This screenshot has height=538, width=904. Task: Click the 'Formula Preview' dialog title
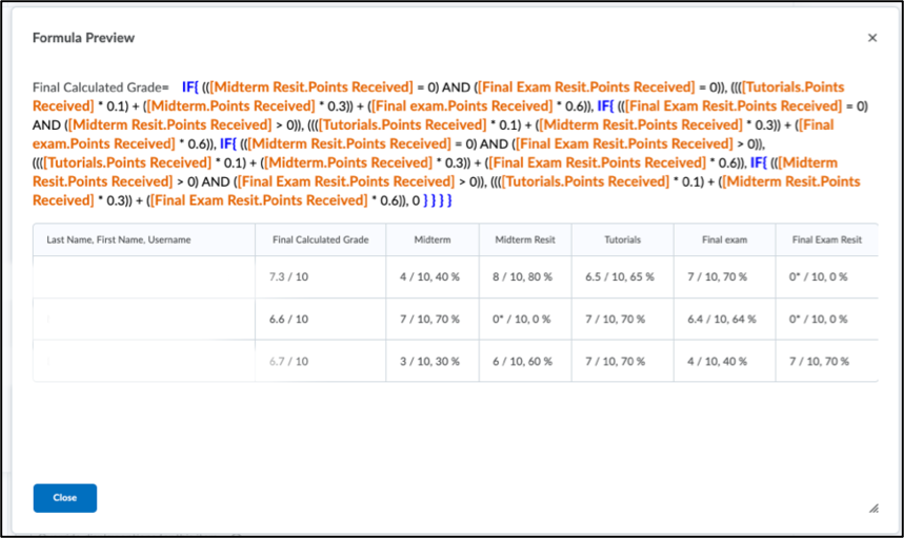pyautogui.click(x=84, y=38)
